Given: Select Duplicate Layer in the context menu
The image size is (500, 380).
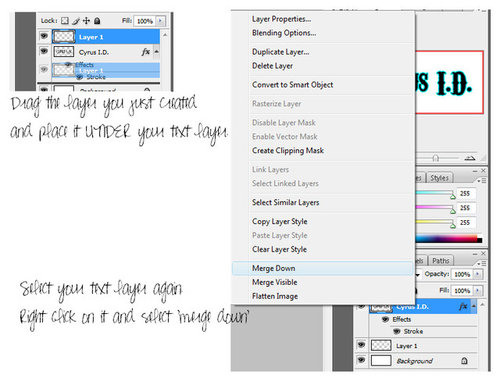Looking at the screenshot, I should click(281, 52).
